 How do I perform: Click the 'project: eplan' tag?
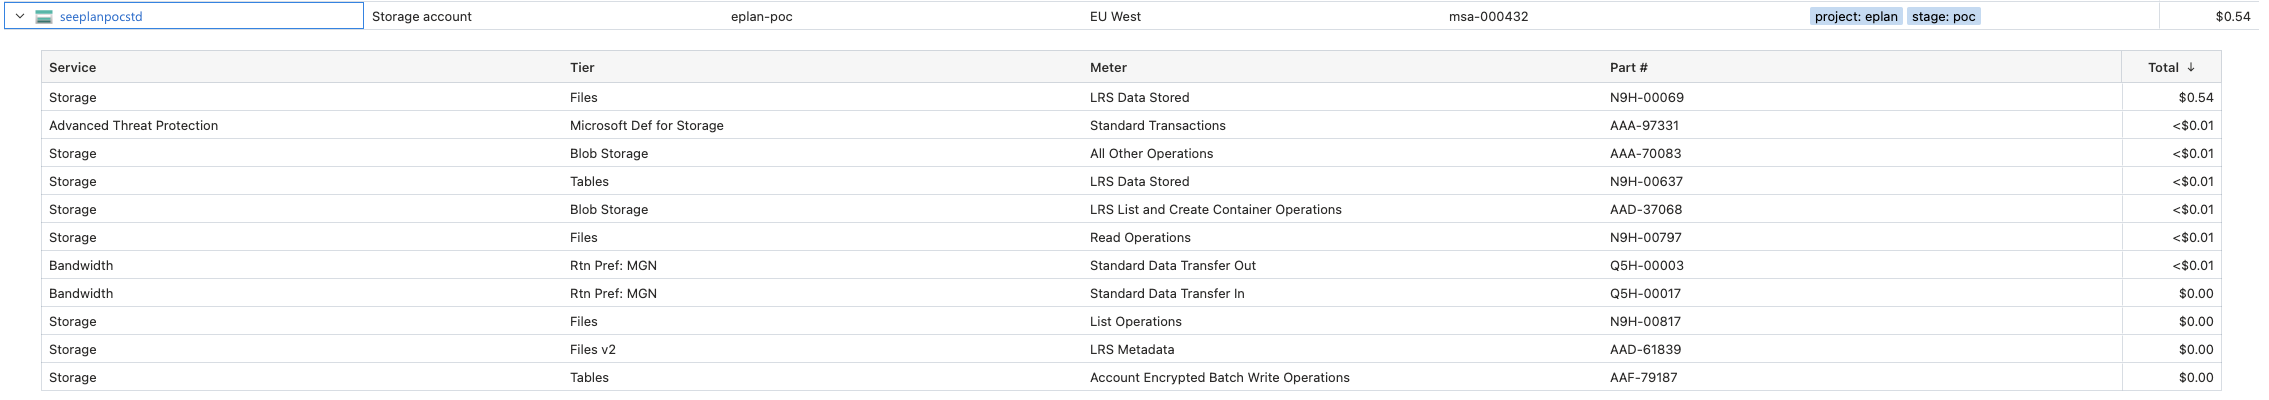click(1855, 16)
